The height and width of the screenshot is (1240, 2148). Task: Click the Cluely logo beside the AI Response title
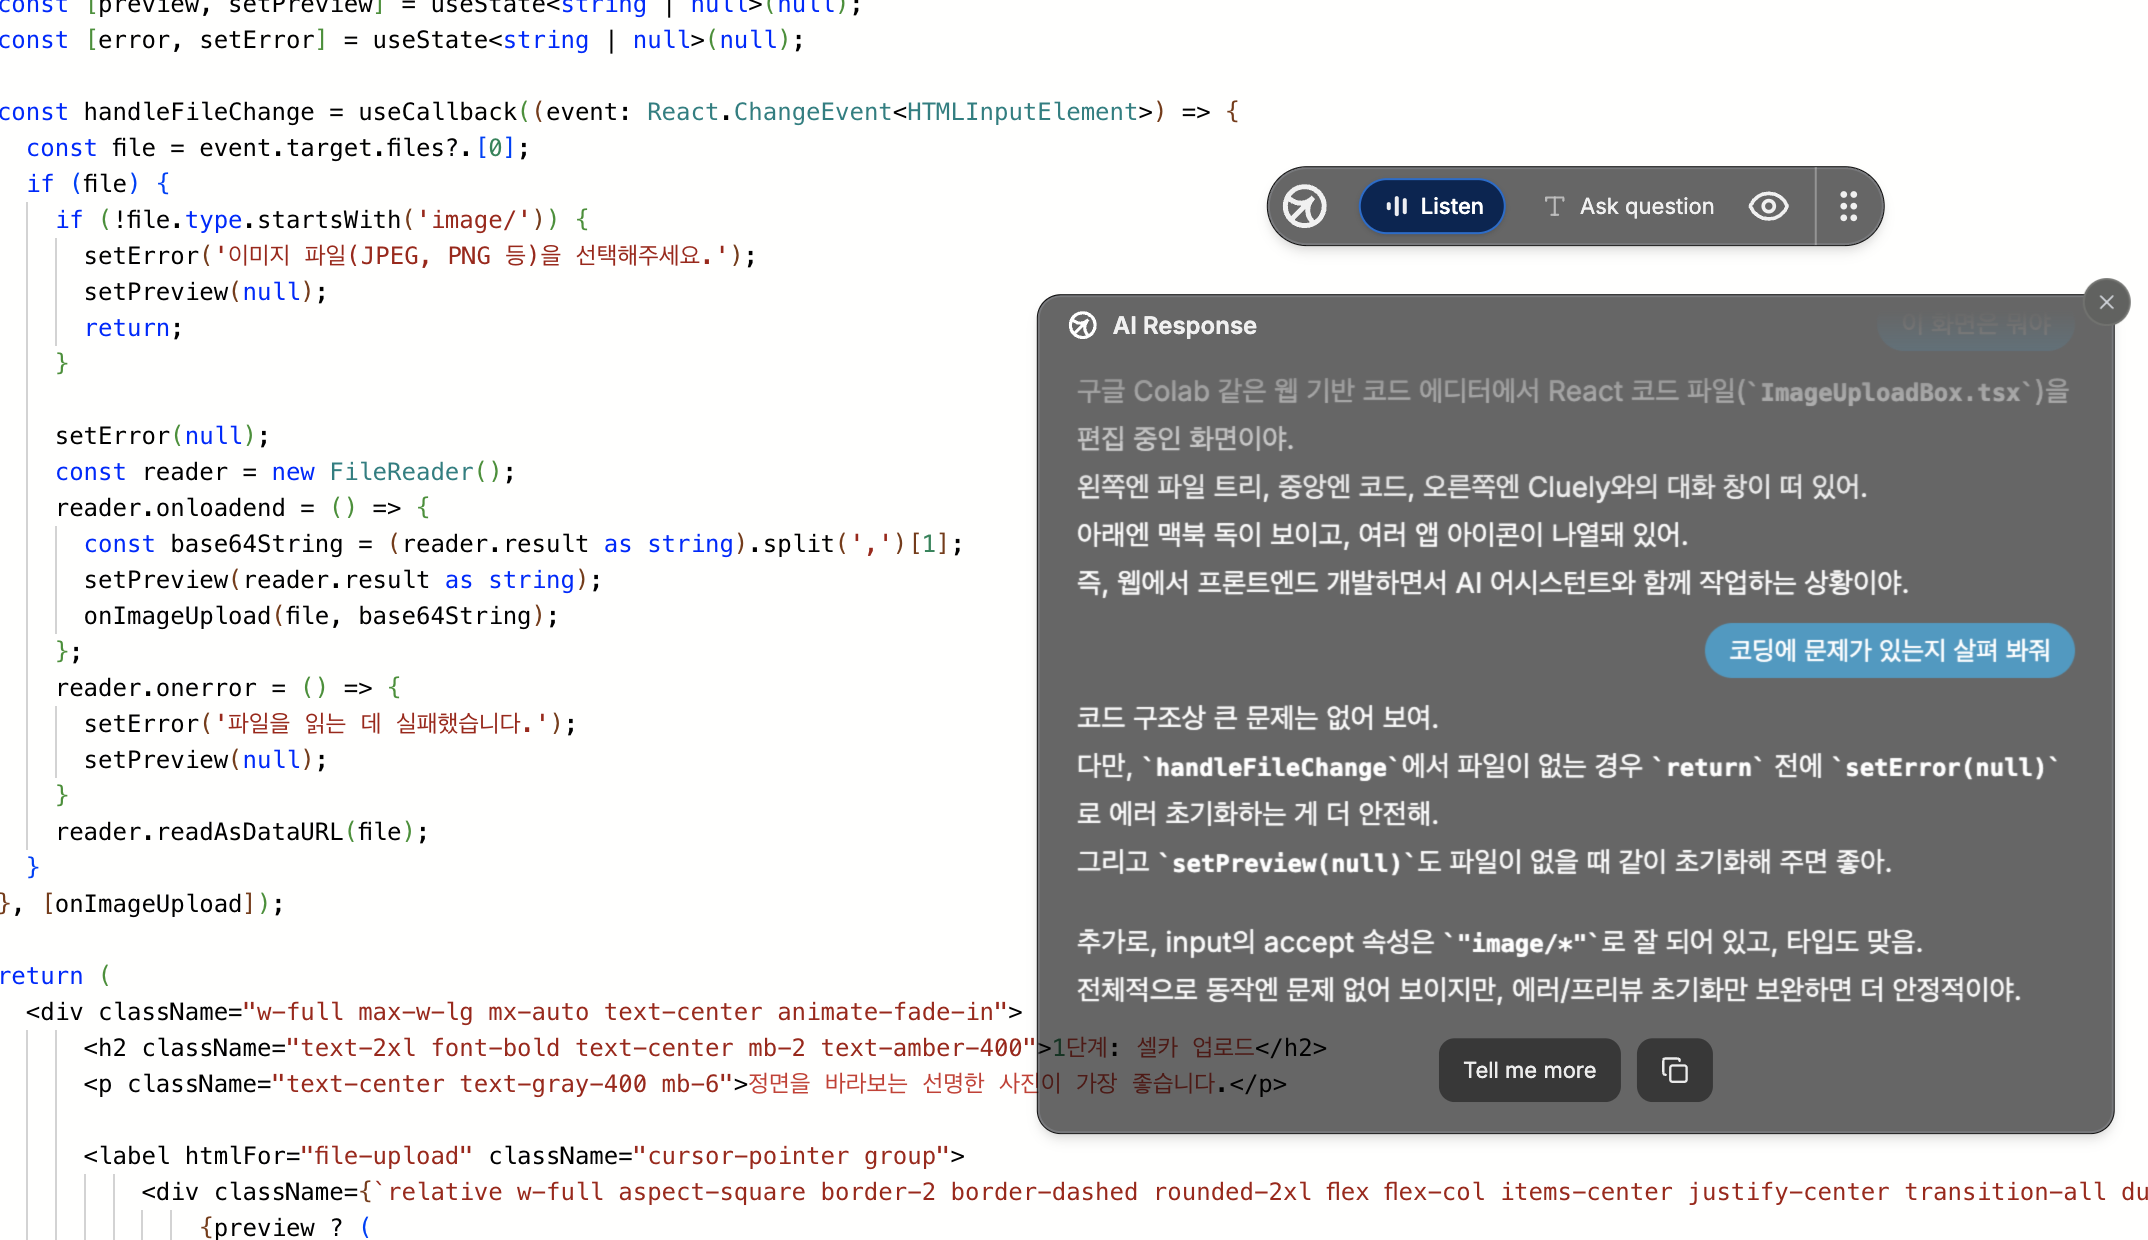[1082, 325]
